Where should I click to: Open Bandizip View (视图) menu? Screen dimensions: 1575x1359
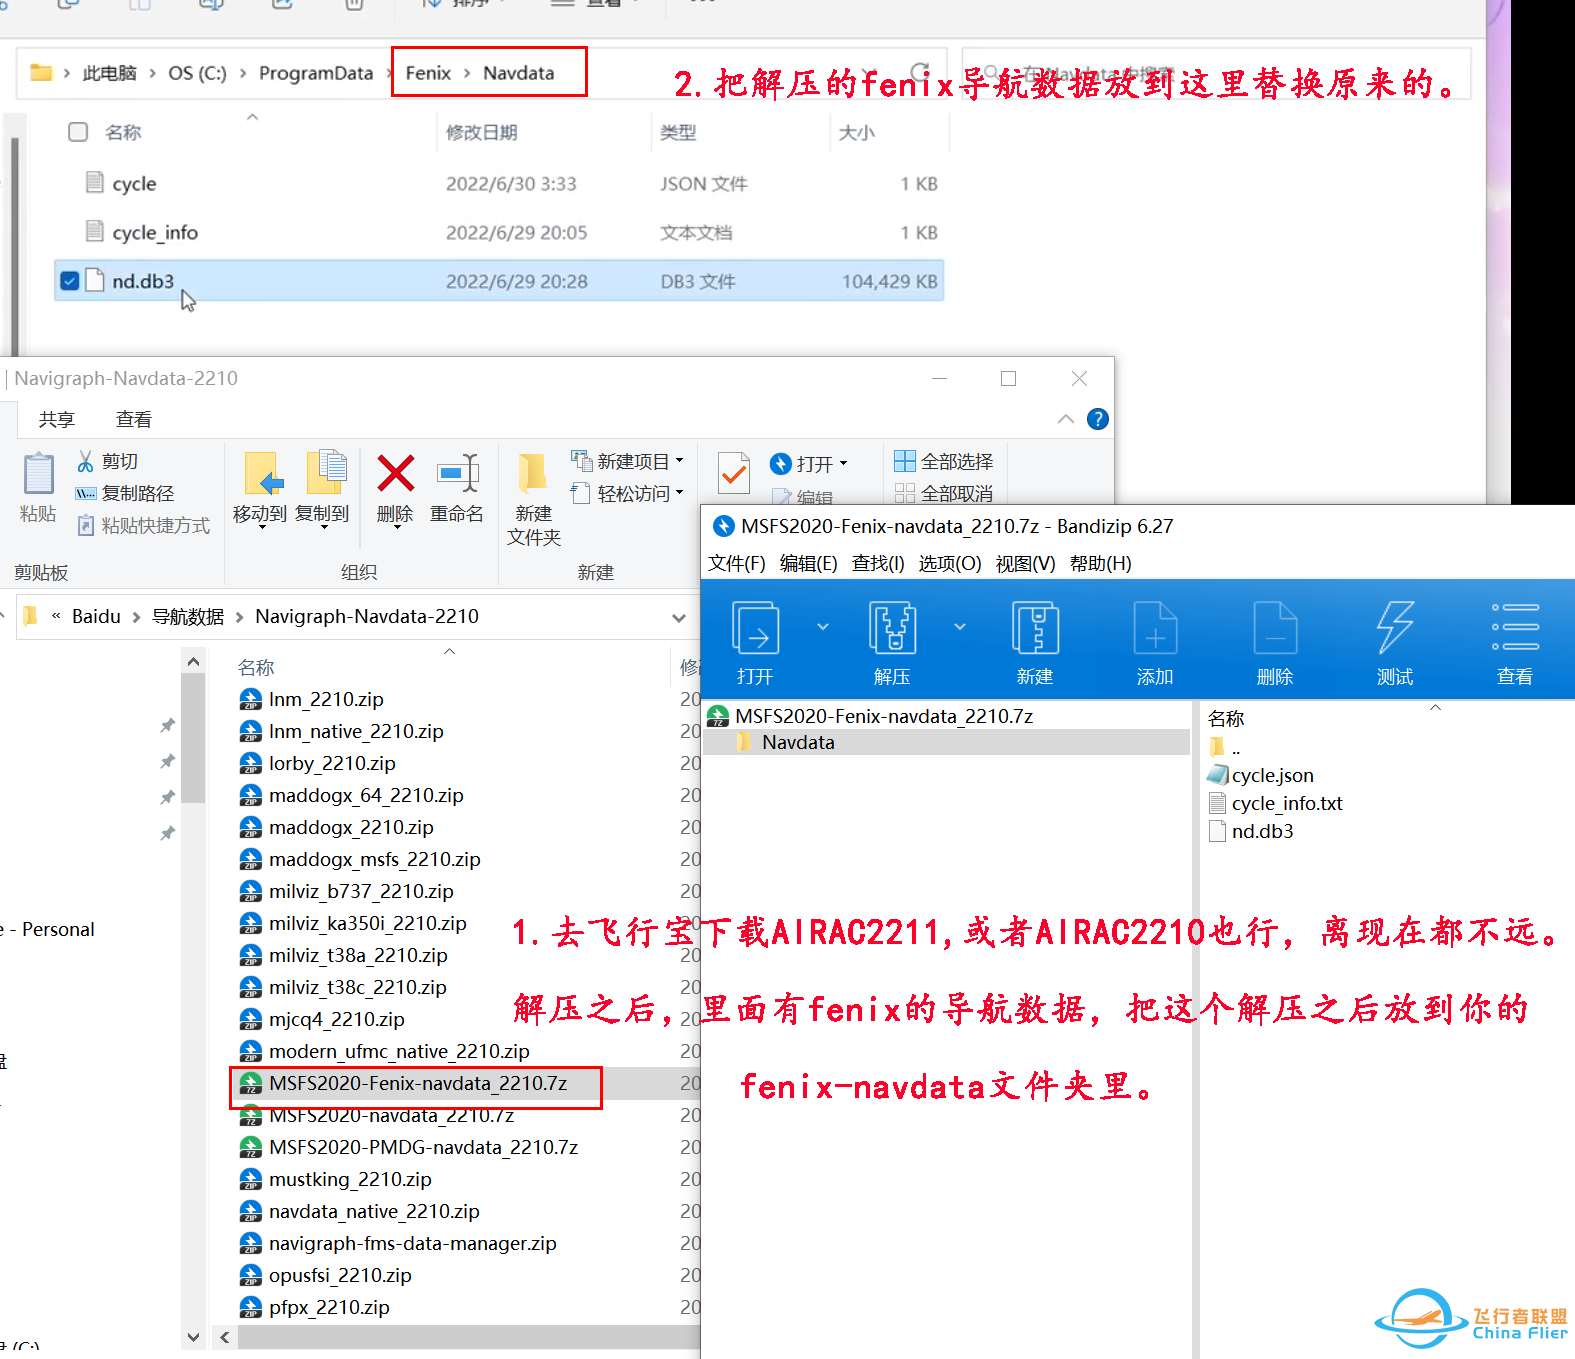click(1025, 563)
